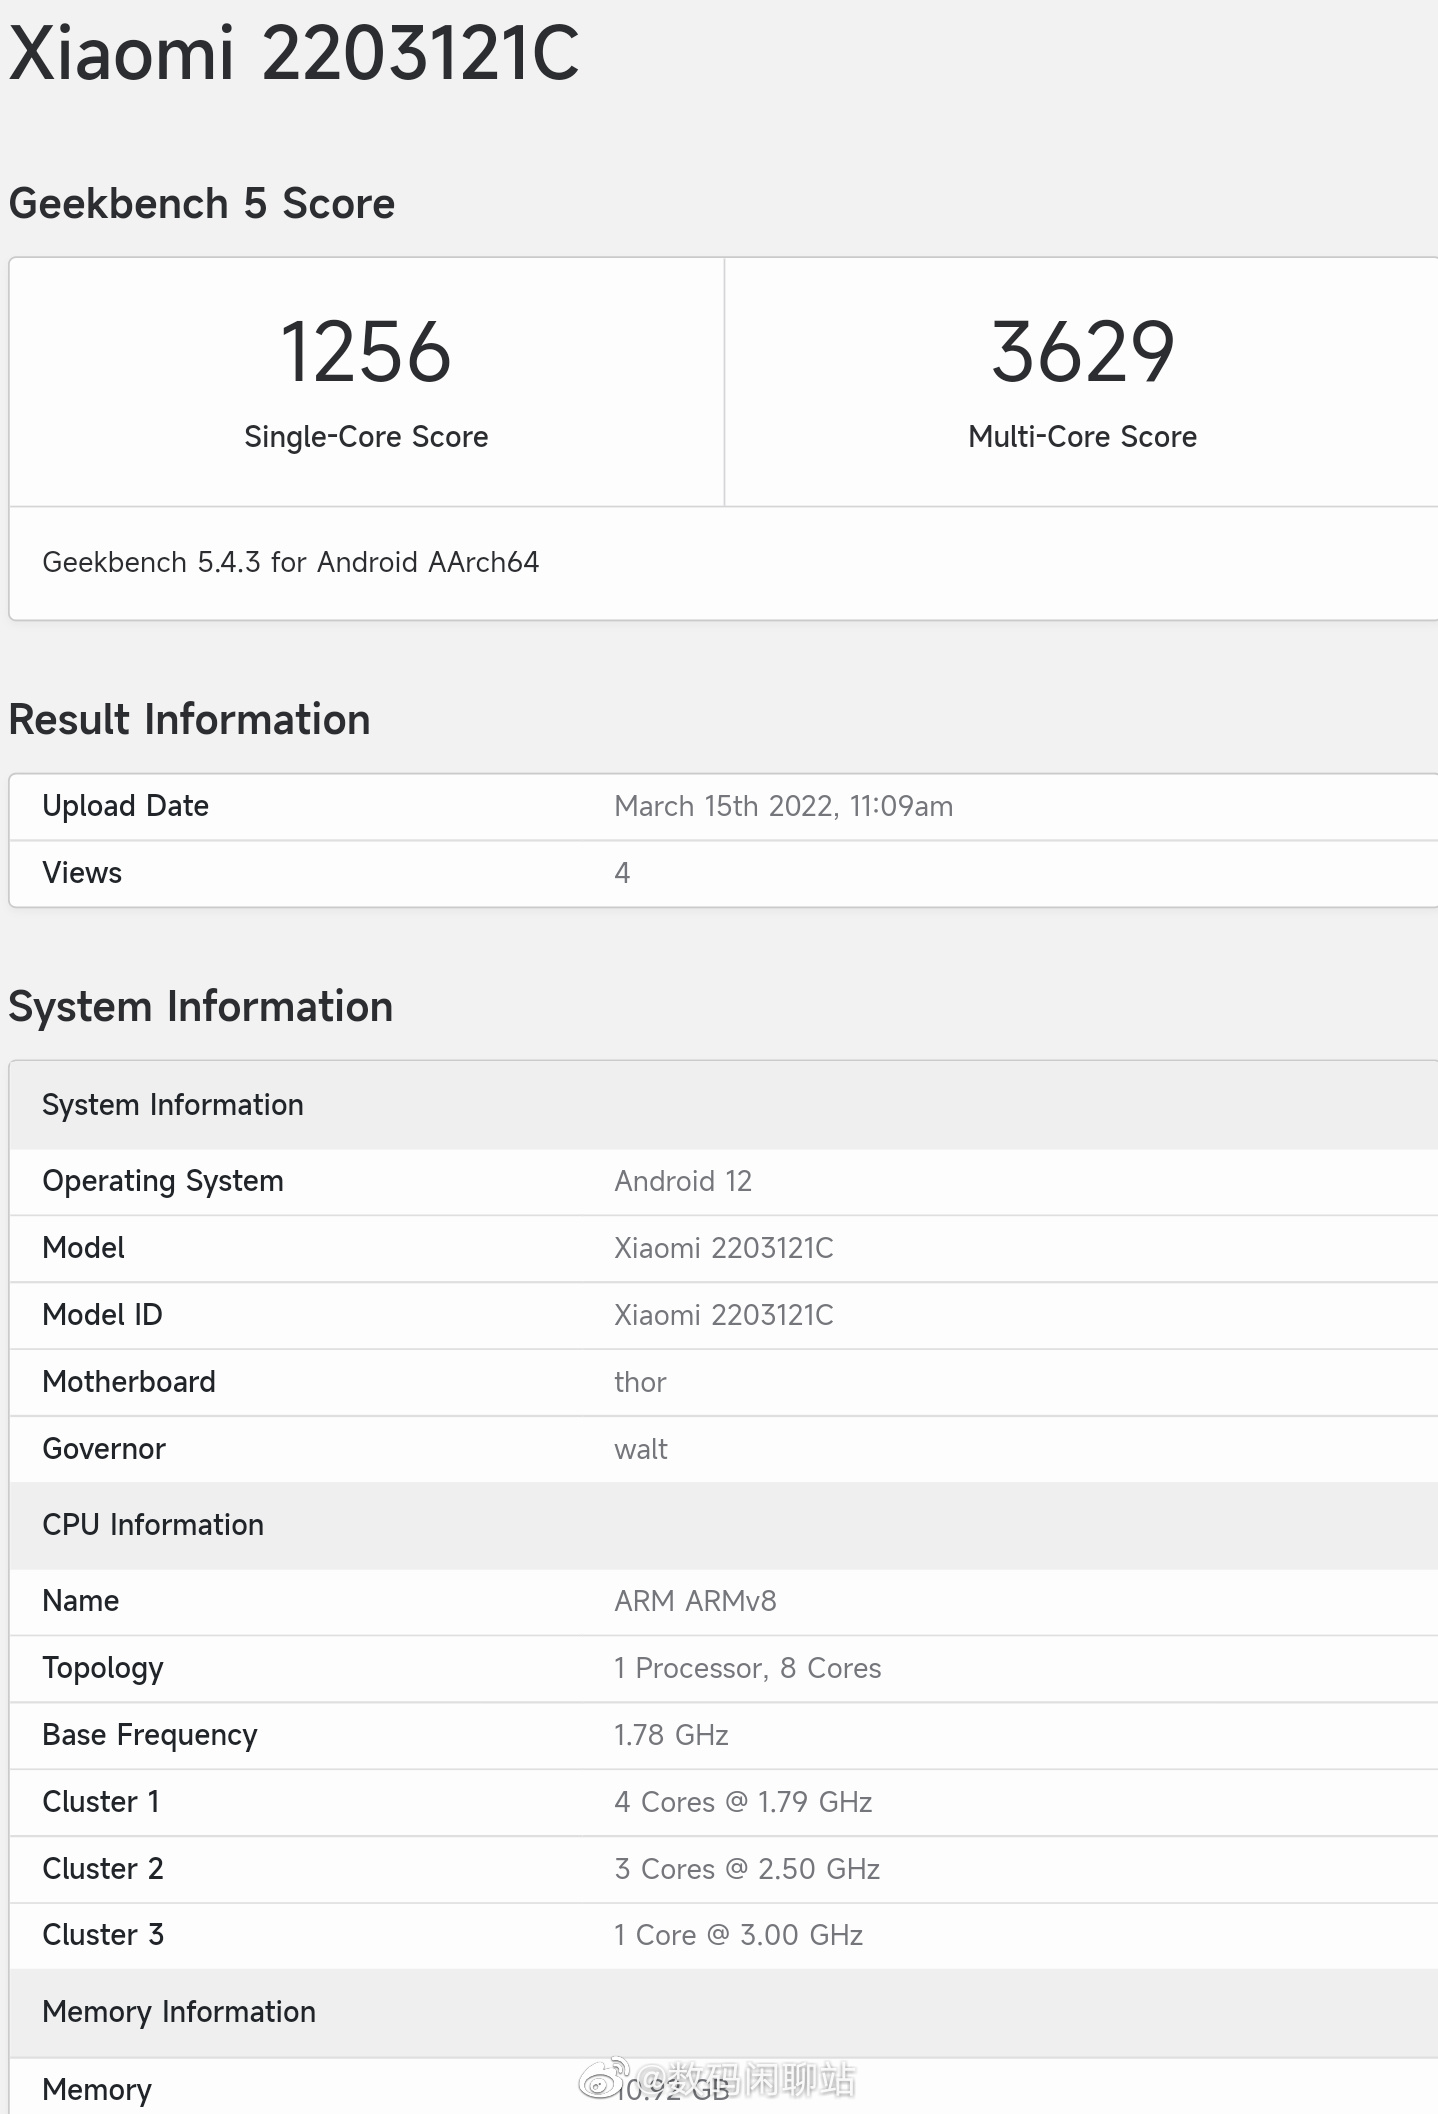The image size is (1438, 2114).
Task: Select the multi-core score 3629
Action: pos(1082,352)
